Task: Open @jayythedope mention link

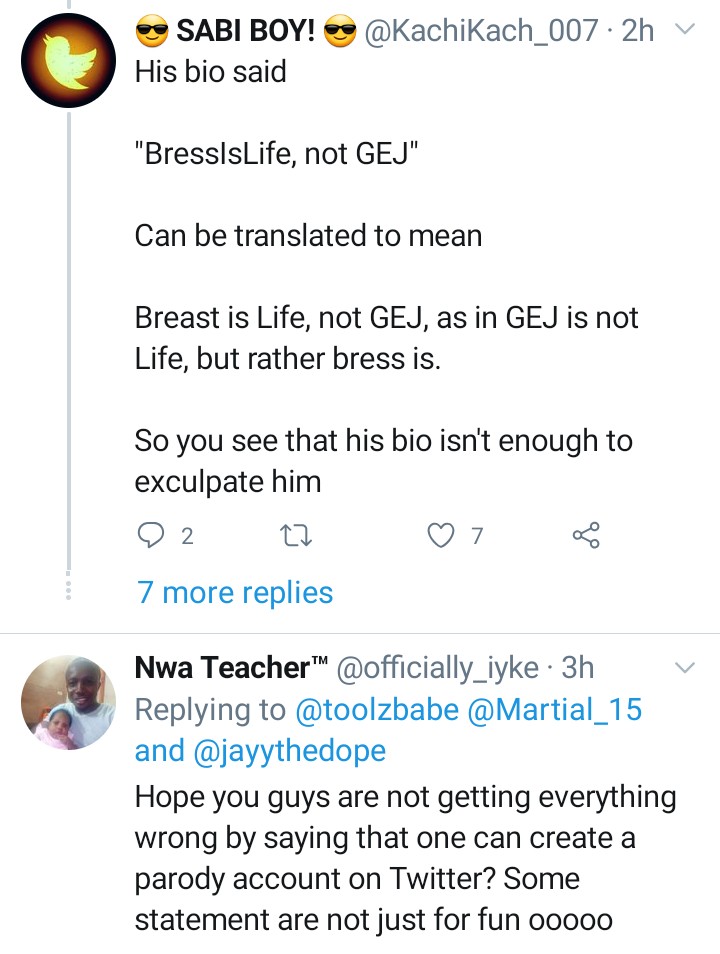Action: (285, 751)
